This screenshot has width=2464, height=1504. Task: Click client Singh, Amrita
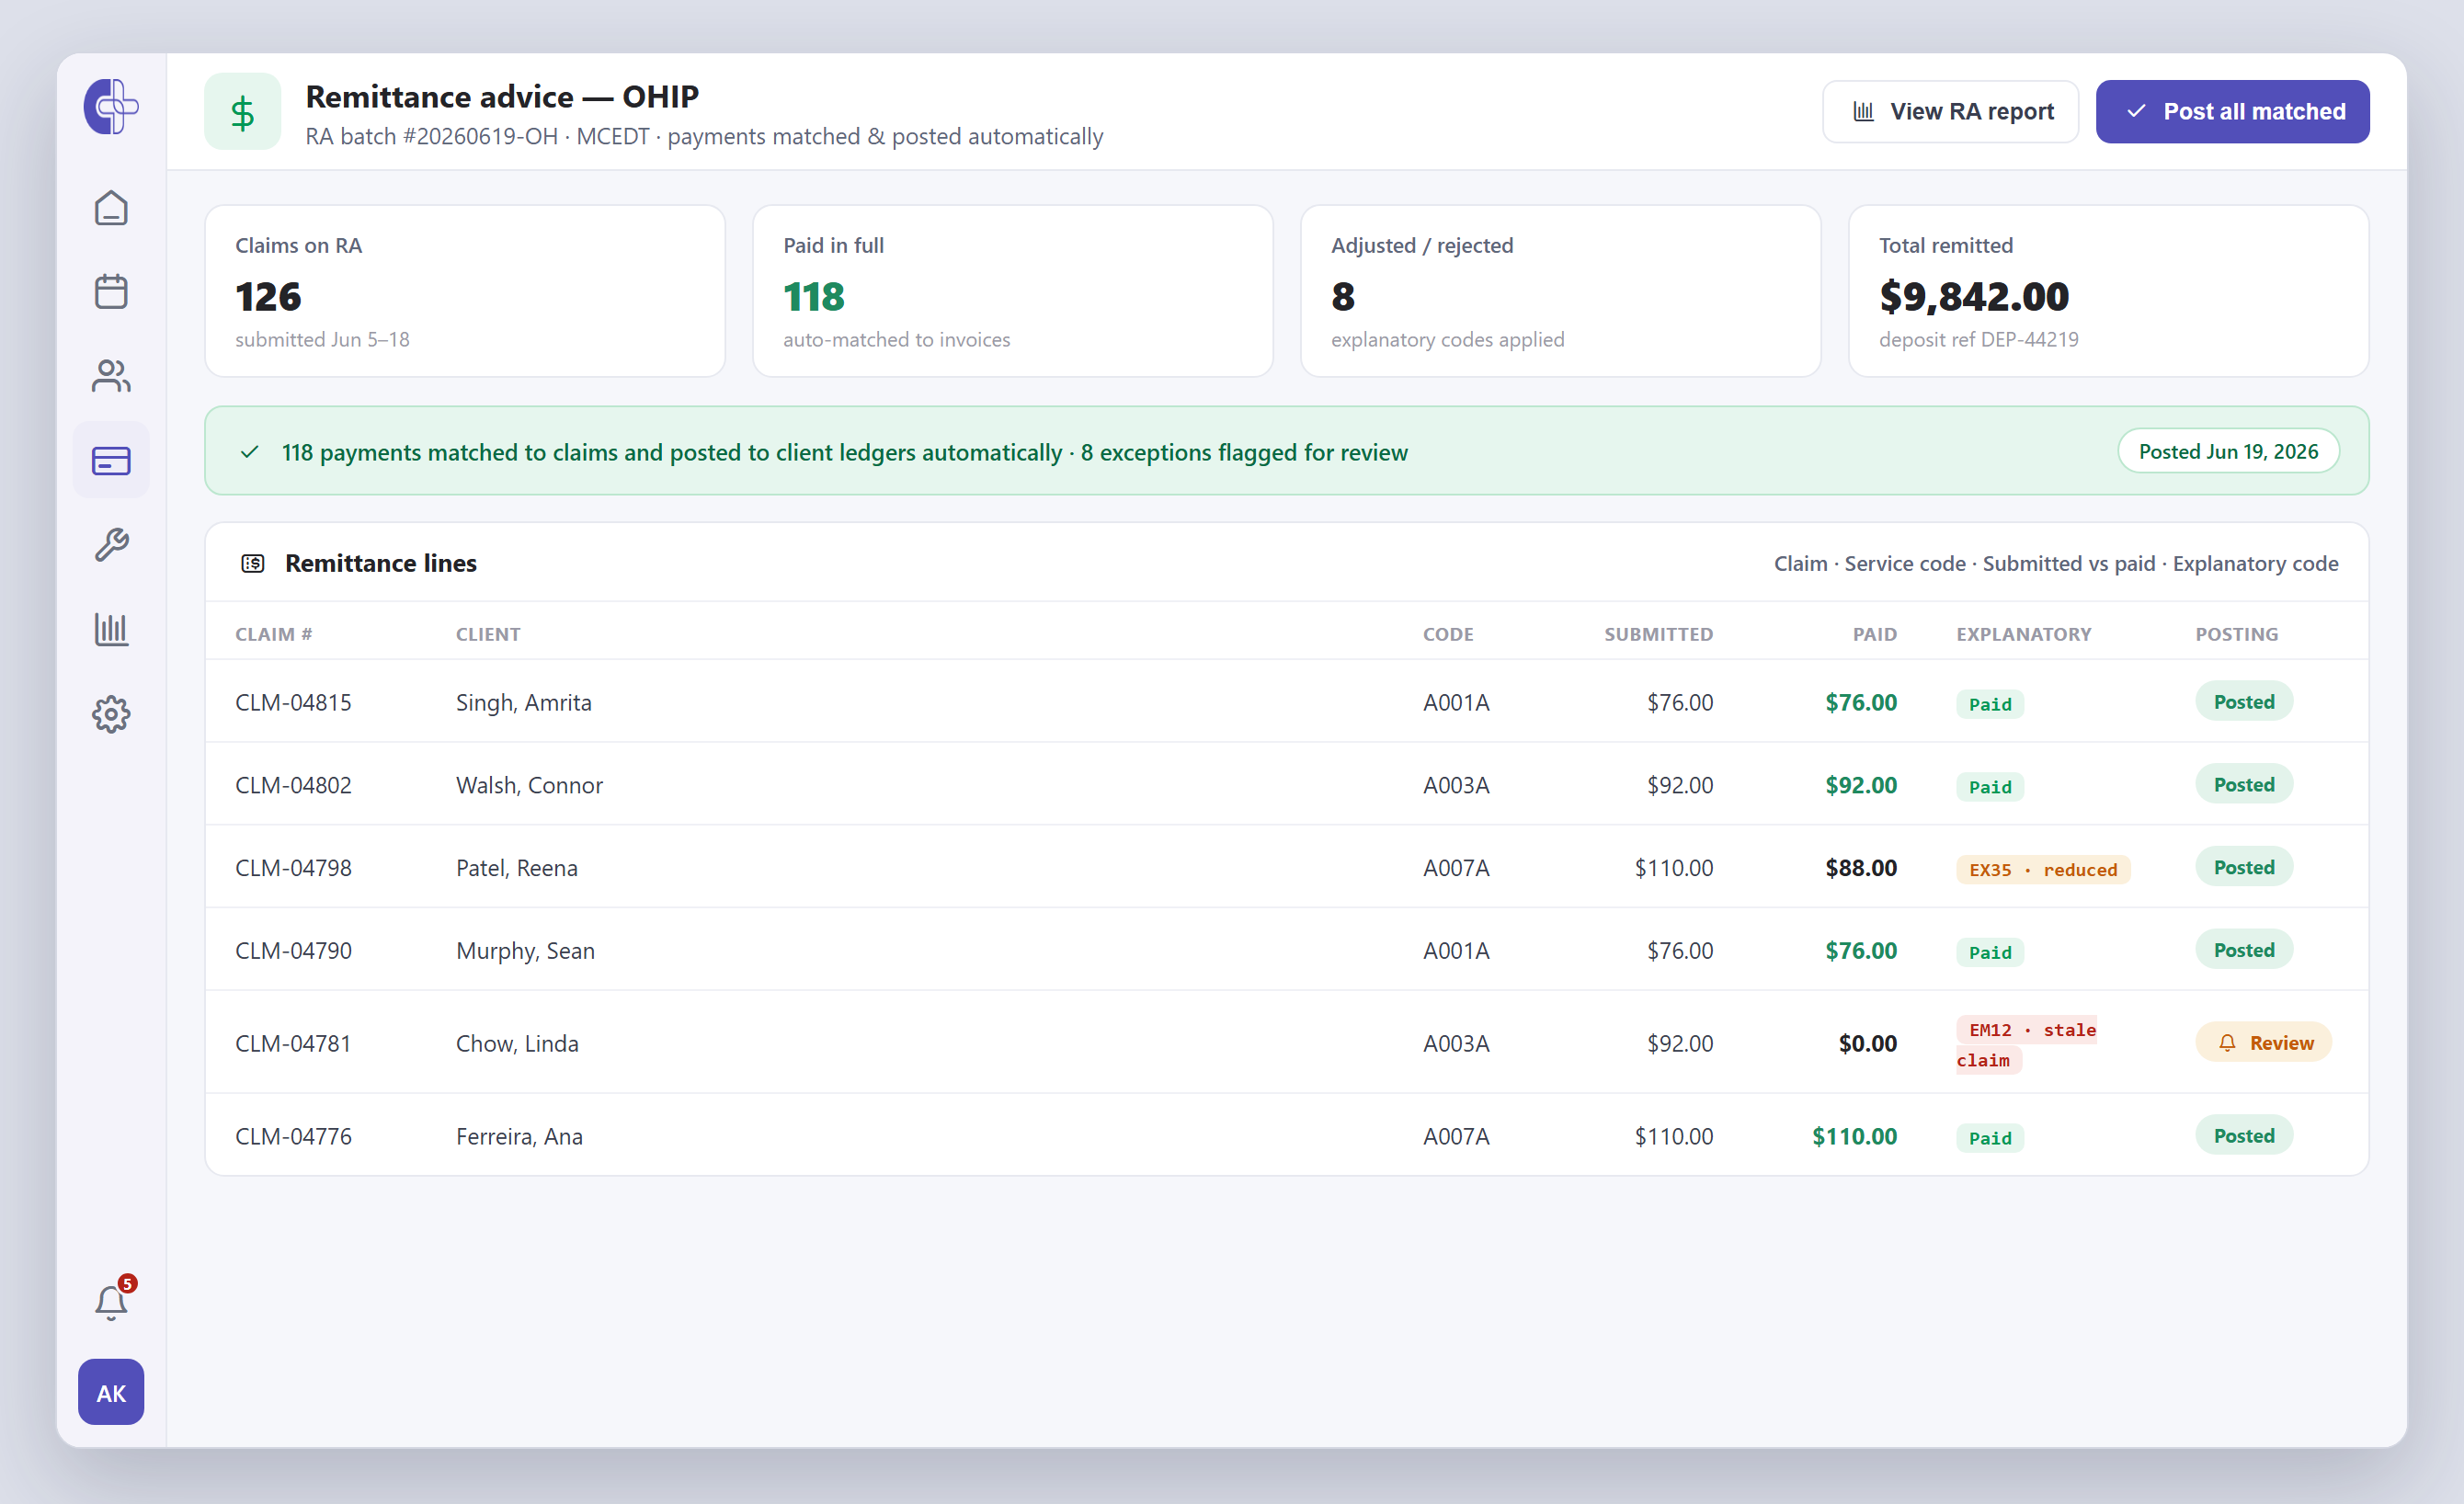524,702
